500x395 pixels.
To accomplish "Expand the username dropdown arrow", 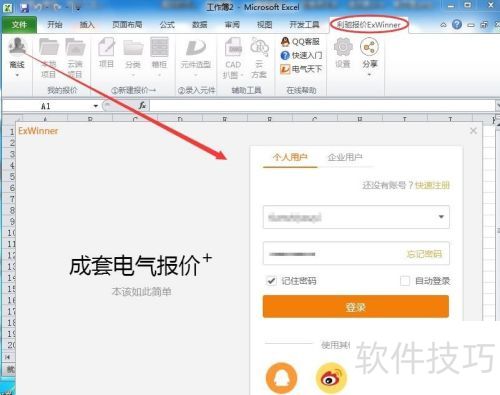I will click(441, 217).
